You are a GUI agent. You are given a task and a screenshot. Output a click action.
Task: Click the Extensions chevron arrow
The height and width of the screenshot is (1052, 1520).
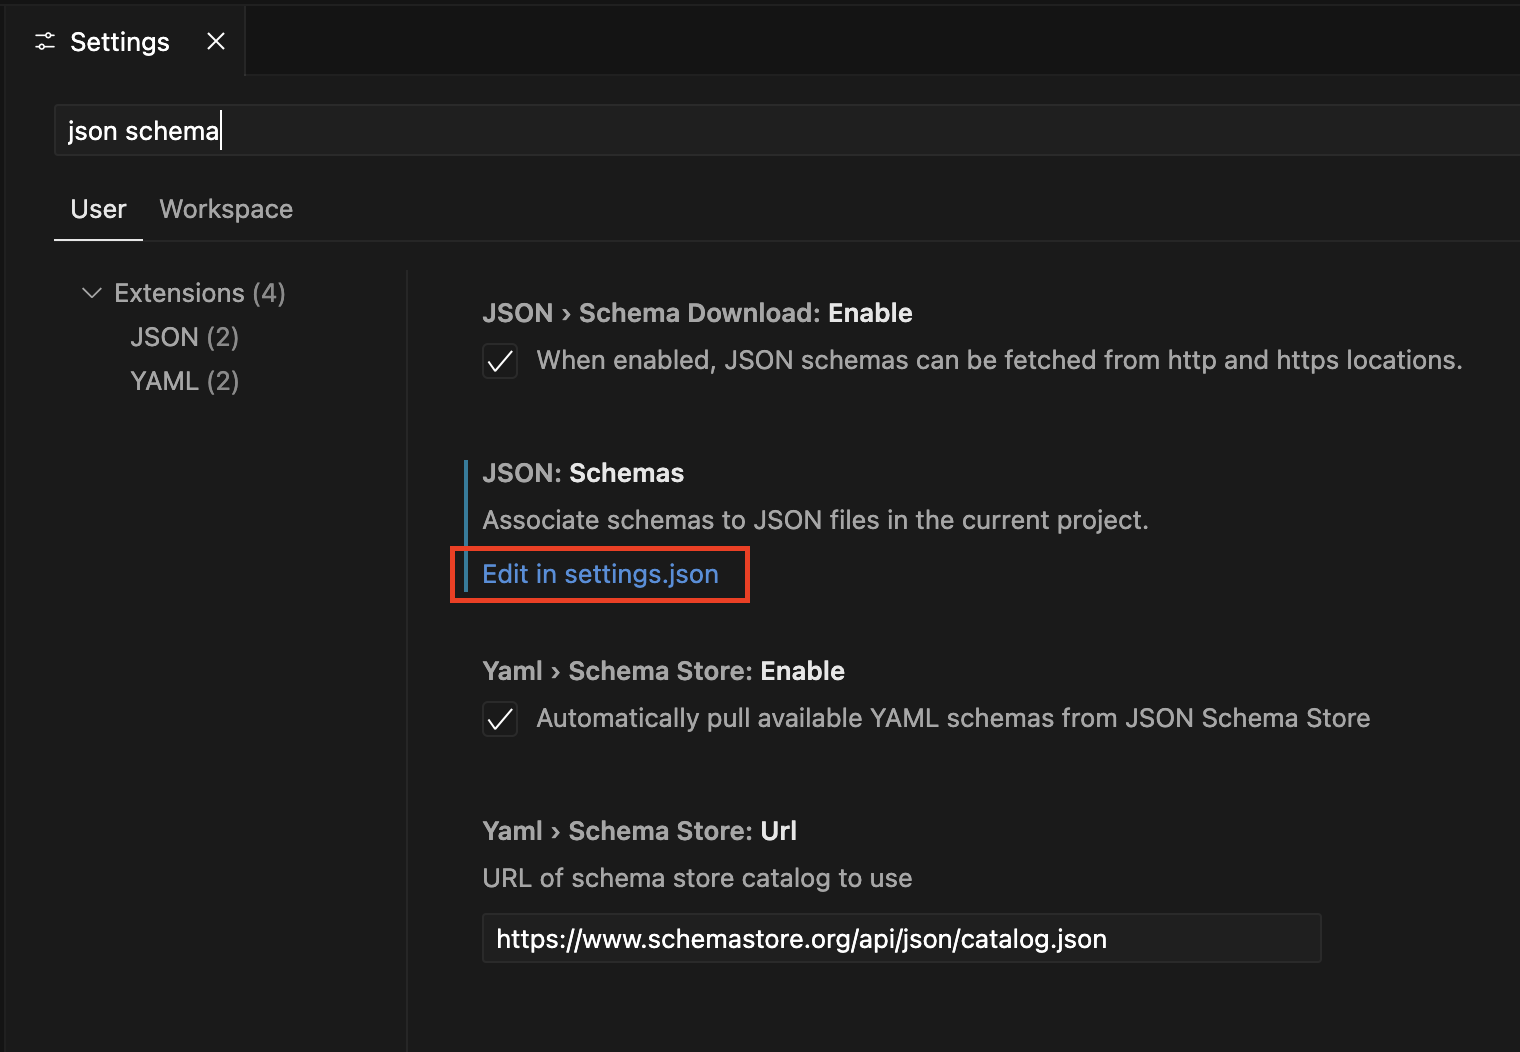tap(91, 292)
